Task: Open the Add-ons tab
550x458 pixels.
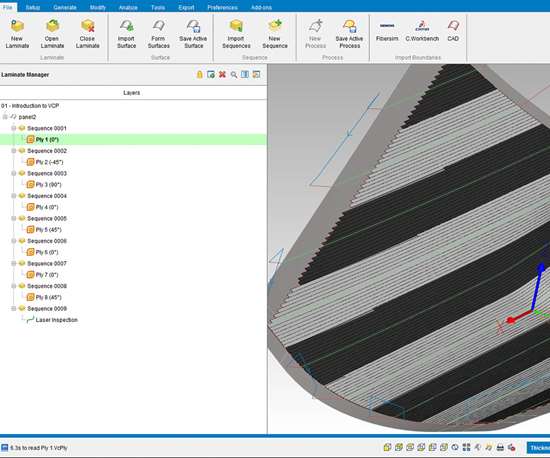Action: click(x=261, y=7)
